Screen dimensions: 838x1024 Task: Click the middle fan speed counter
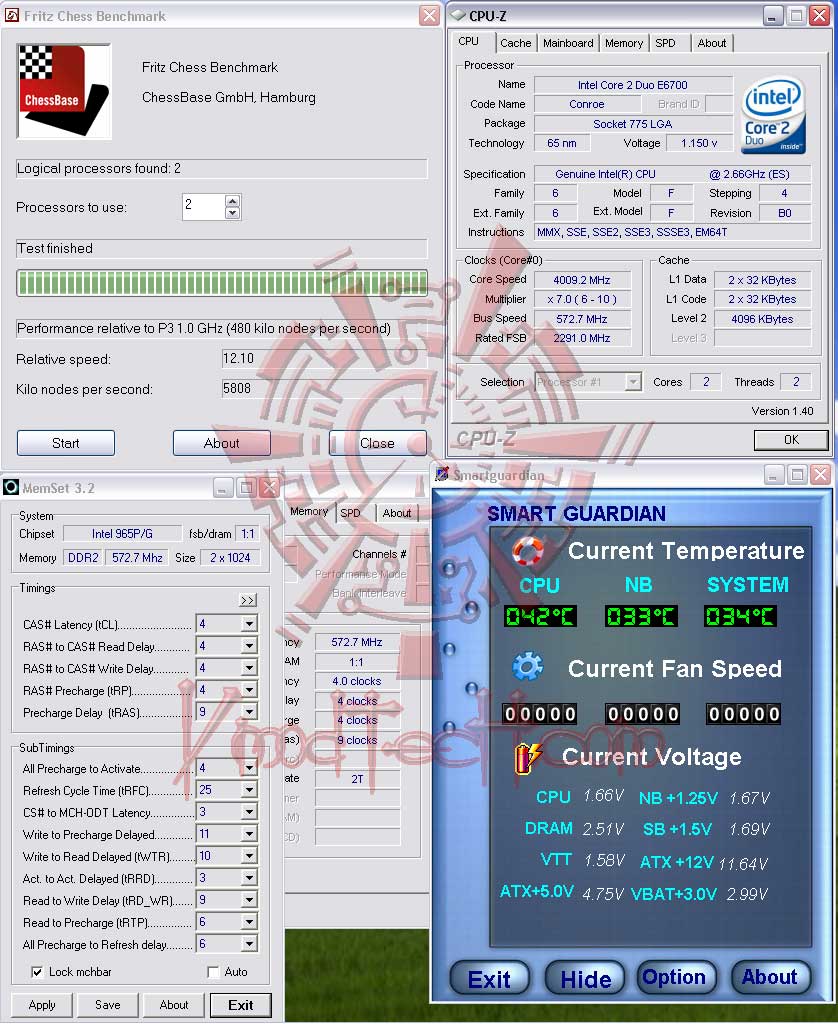tap(642, 714)
